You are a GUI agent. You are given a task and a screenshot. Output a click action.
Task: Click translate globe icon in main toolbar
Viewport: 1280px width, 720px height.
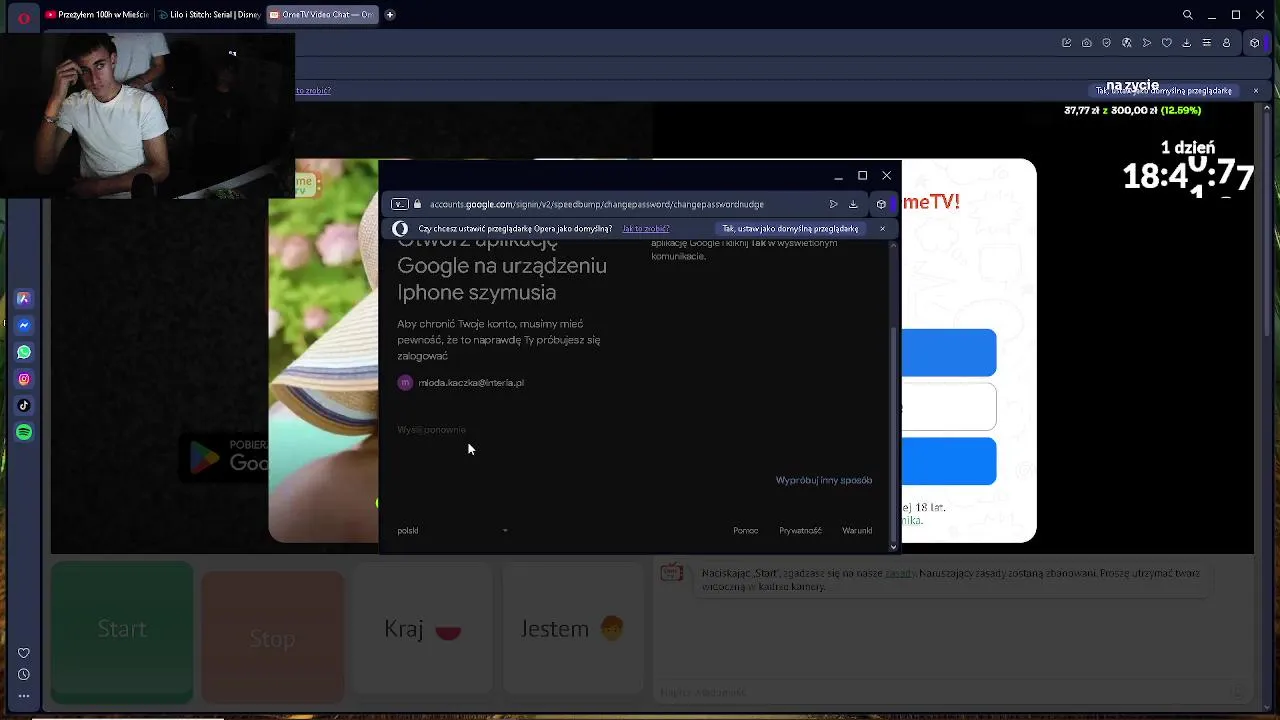point(1126,43)
